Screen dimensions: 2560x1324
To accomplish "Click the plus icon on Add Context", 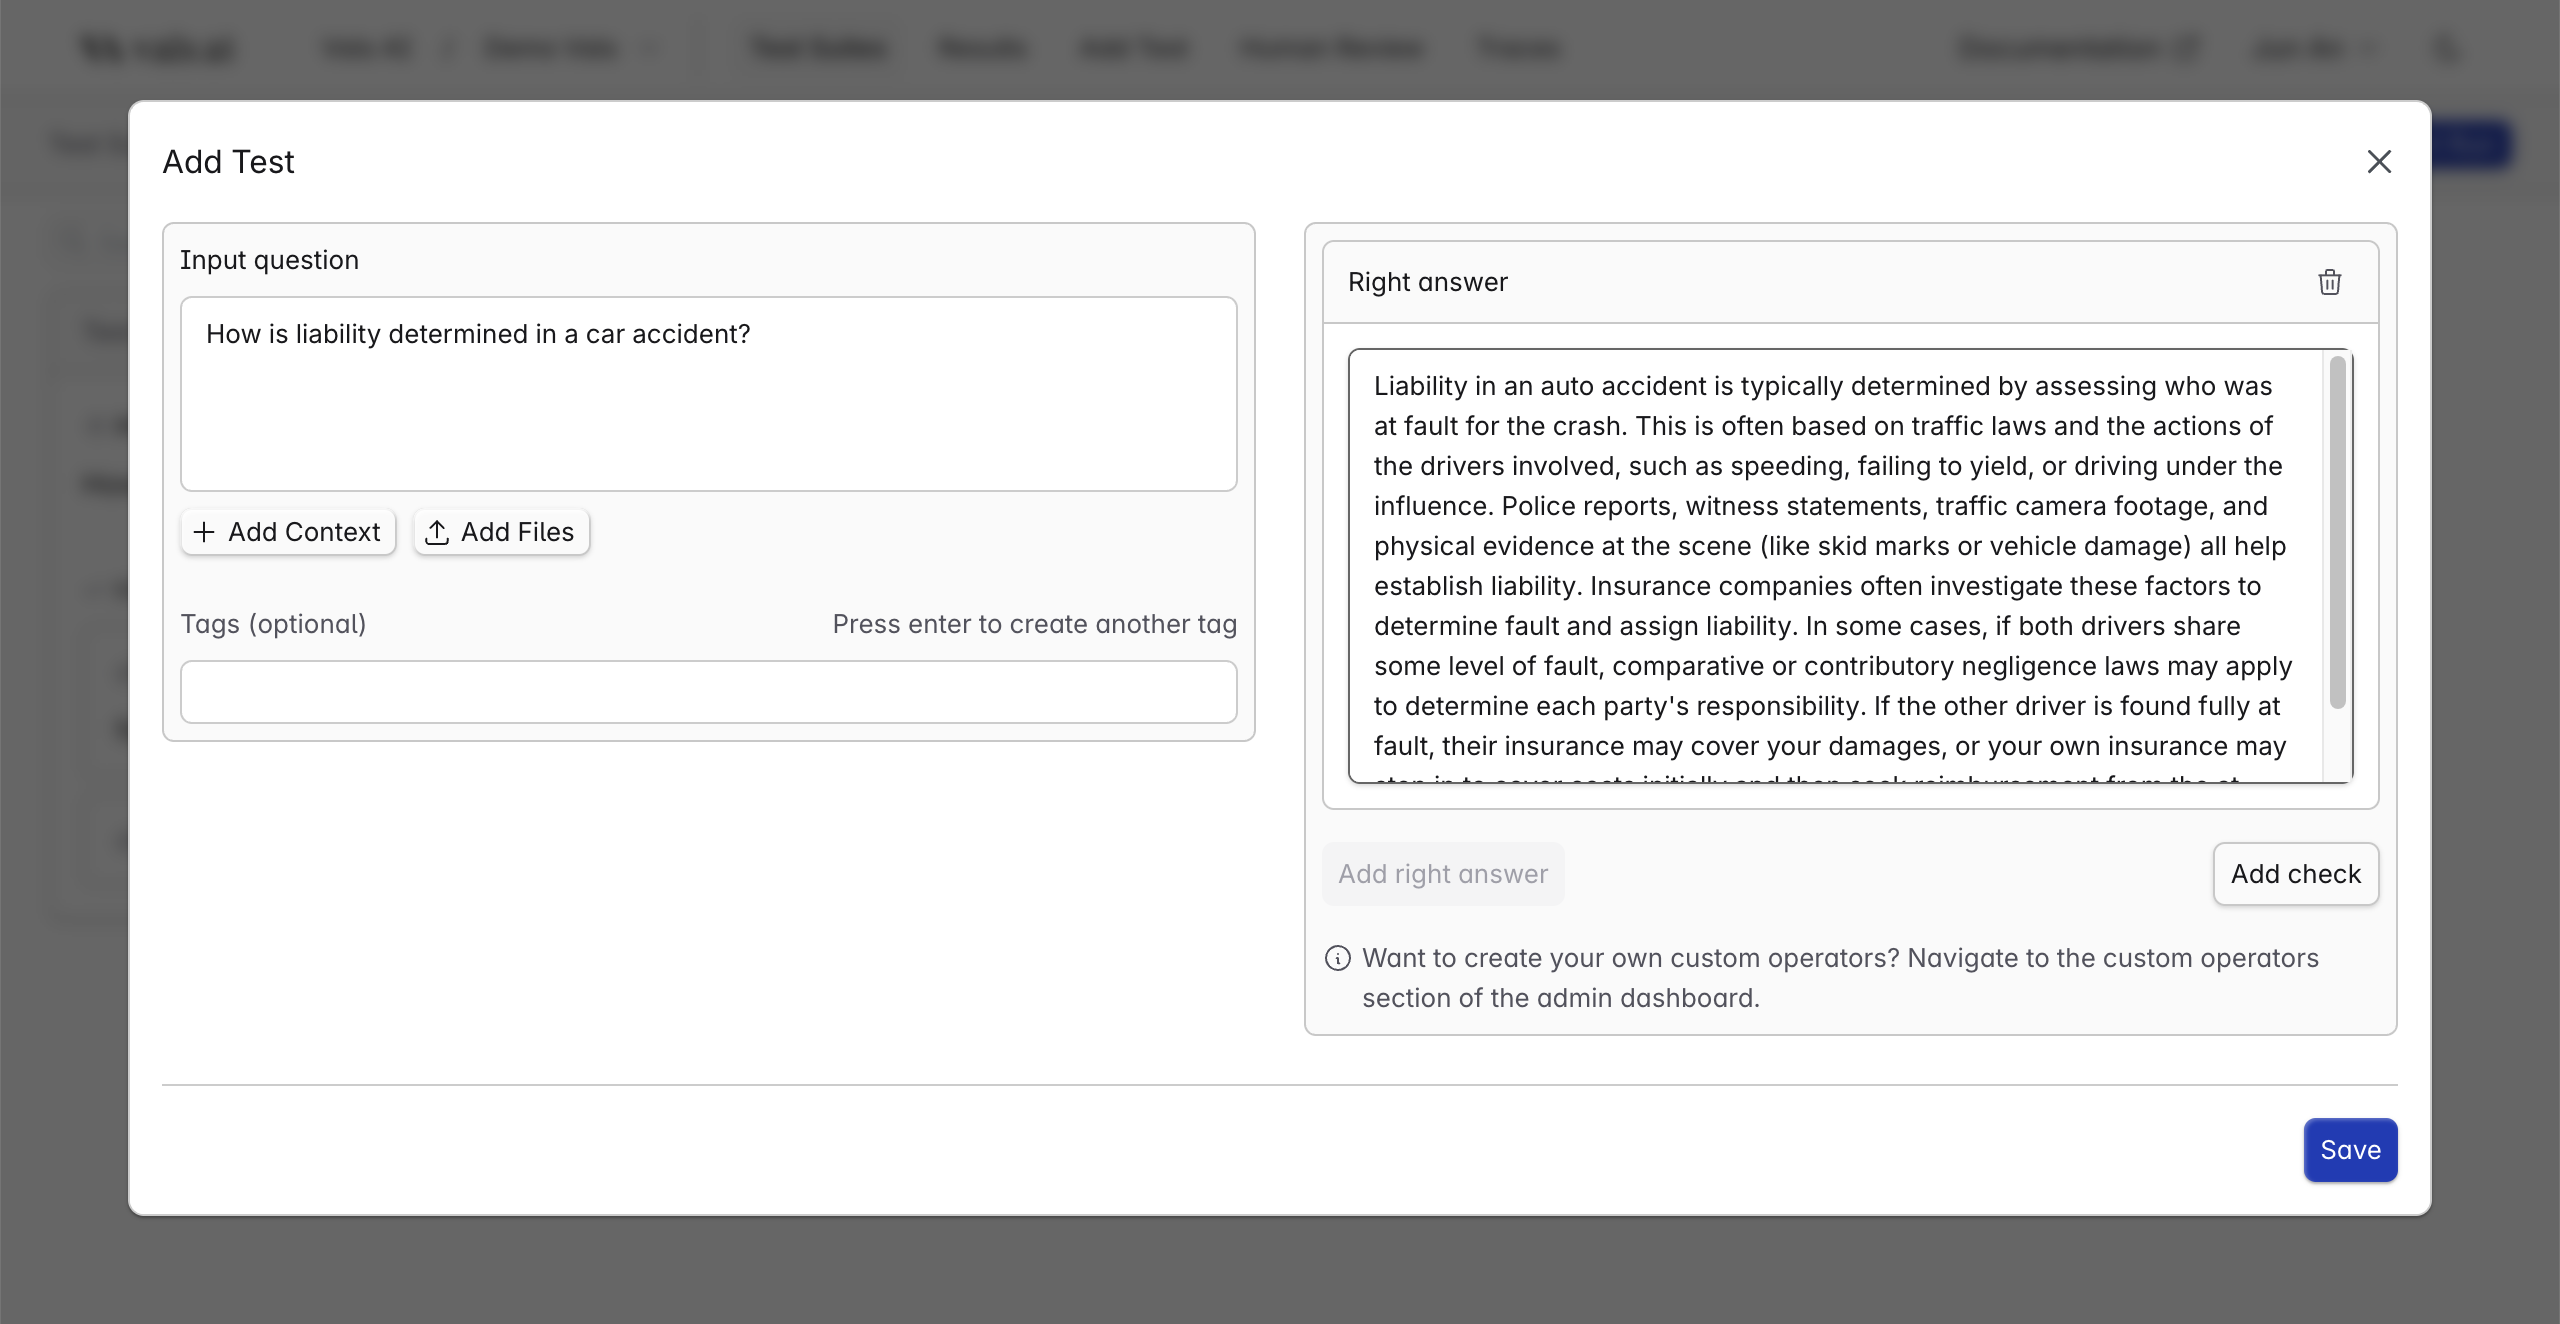I will click(x=204, y=532).
